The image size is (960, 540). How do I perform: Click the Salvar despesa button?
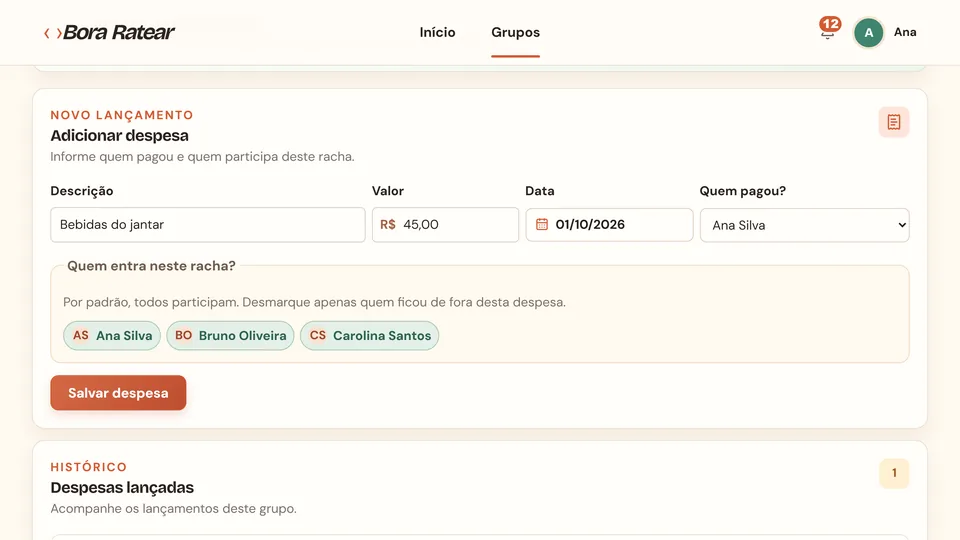pyautogui.click(x=118, y=393)
